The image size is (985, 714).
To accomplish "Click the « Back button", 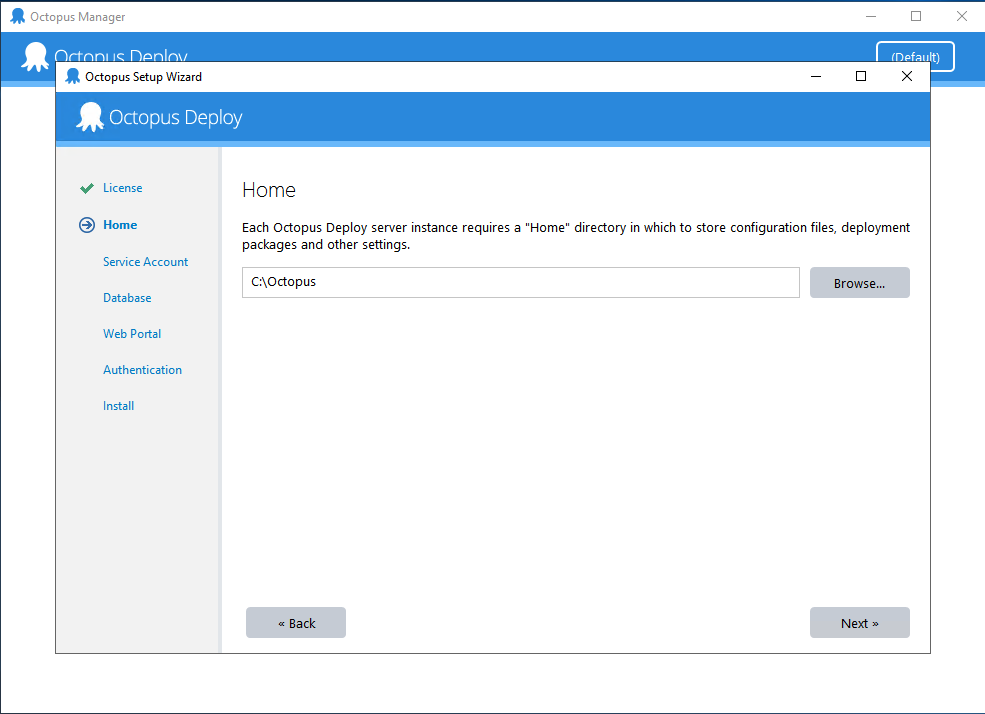I will (x=296, y=623).
